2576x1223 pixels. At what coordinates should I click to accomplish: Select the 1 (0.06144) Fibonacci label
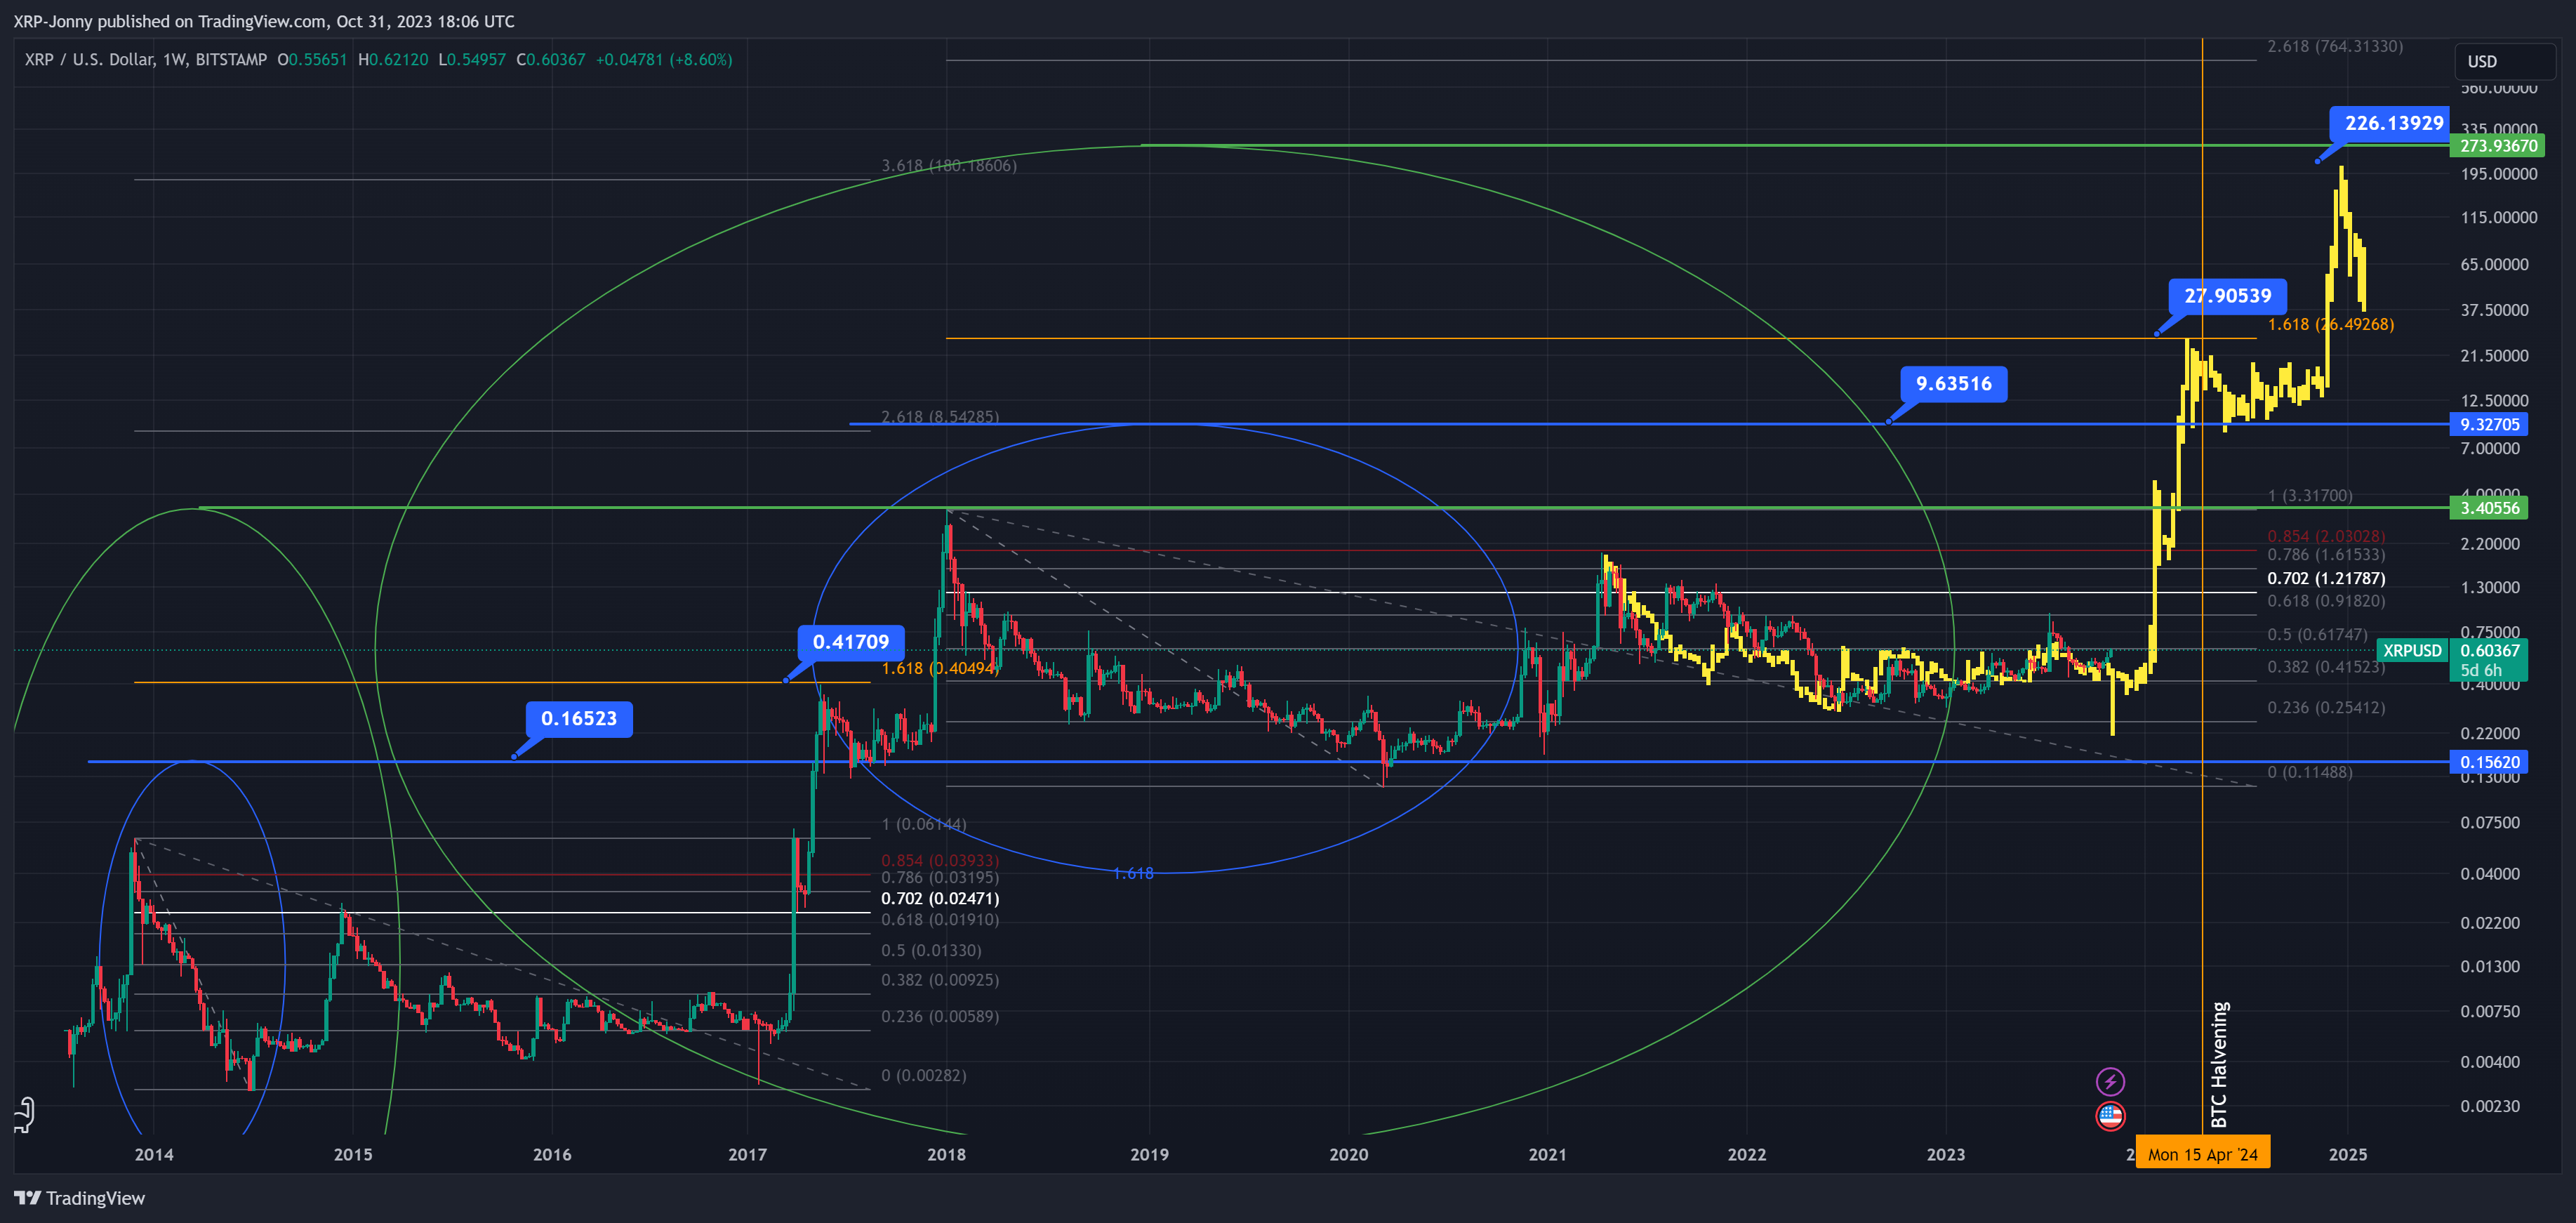click(x=924, y=825)
